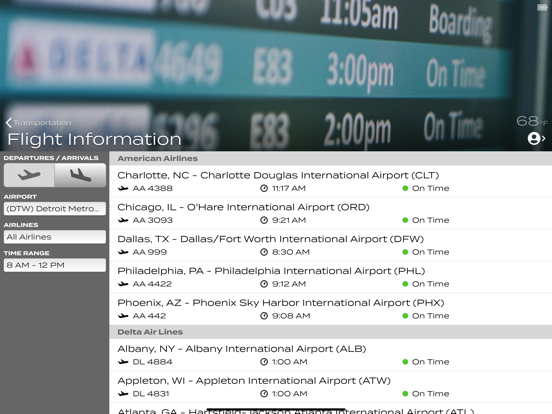Open the Philadelphia (PHL) flight row

(331, 277)
